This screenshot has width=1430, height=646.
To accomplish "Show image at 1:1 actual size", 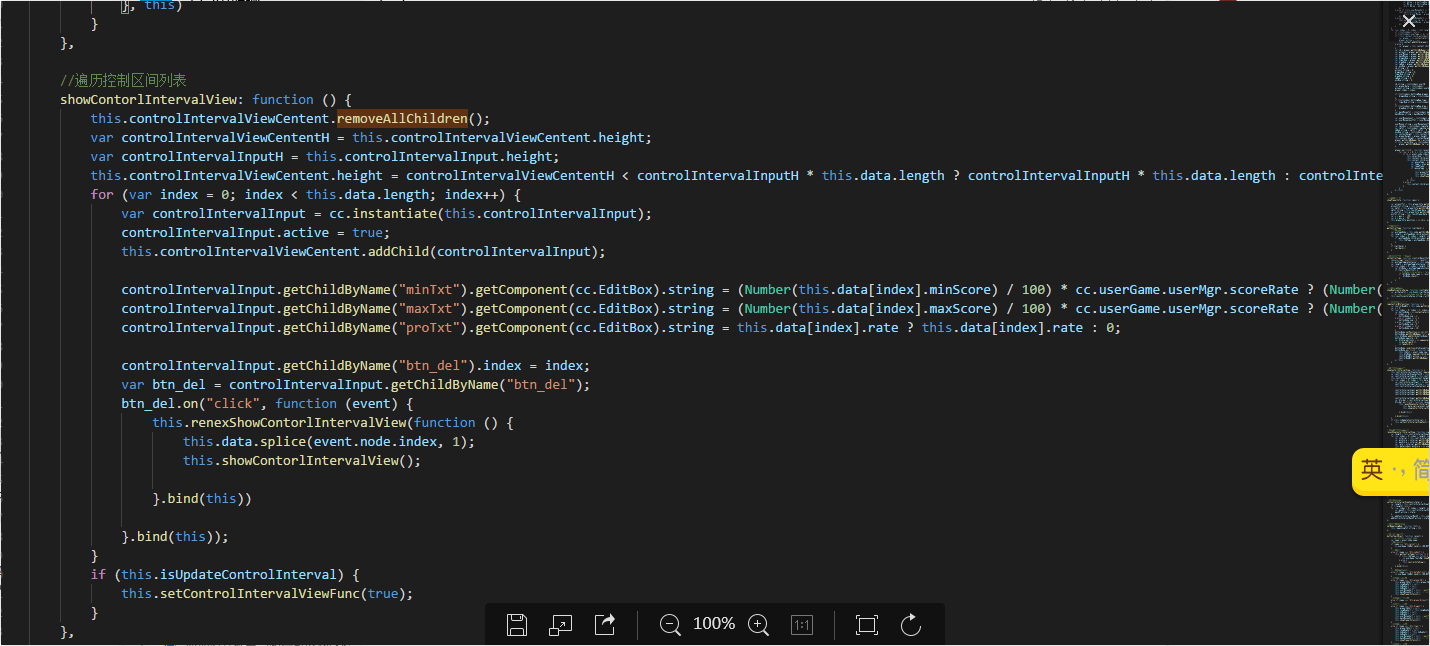I will pyautogui.click(x=802, y=625).
